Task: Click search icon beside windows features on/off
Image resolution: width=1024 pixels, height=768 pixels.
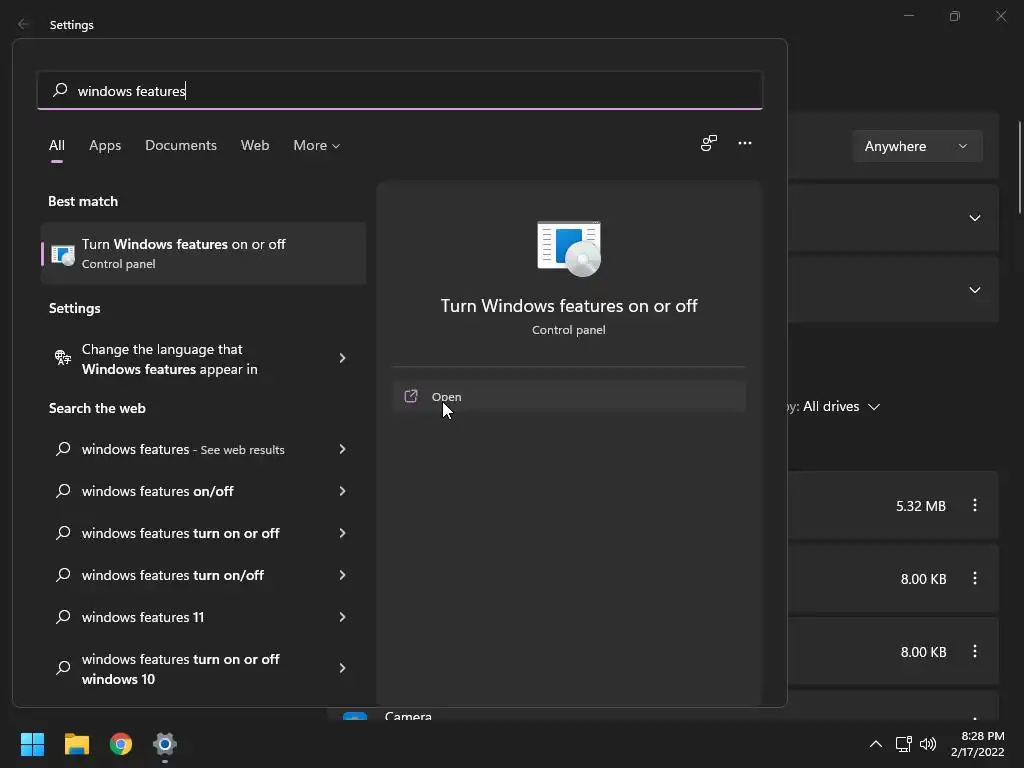Action: click(63, 490)
